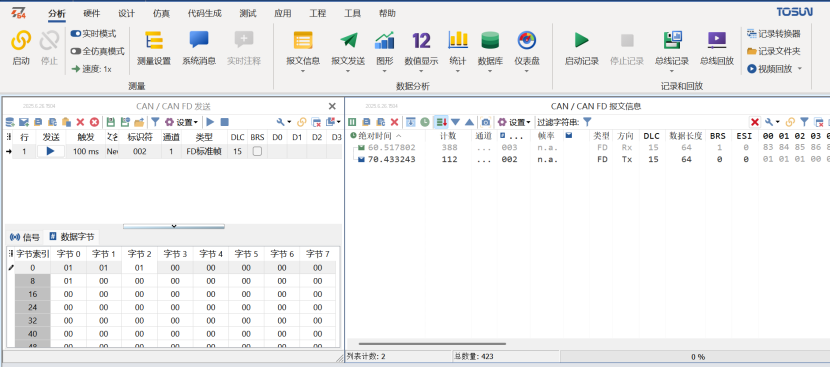Open the 硬件 ribbon tab

(x=92, y=13)
